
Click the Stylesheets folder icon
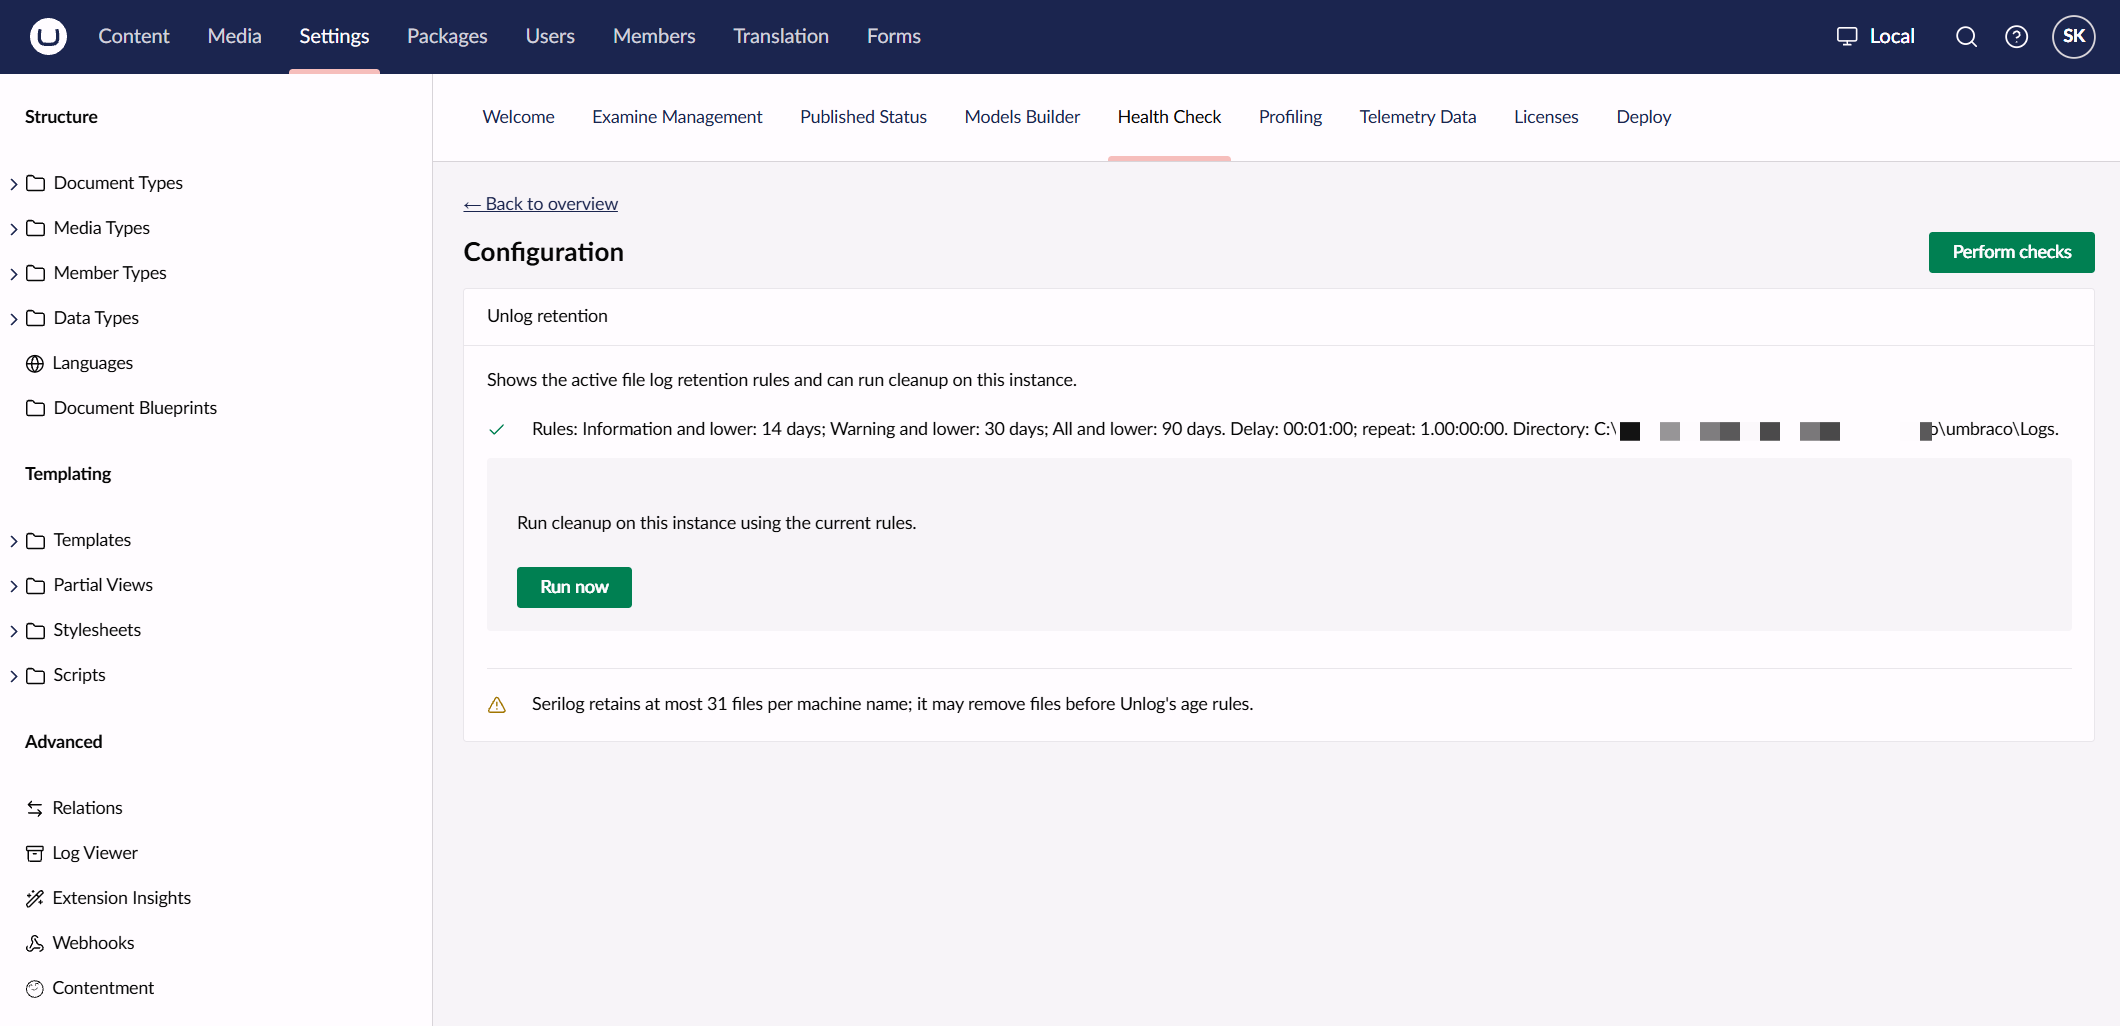(x=36, y=630)
